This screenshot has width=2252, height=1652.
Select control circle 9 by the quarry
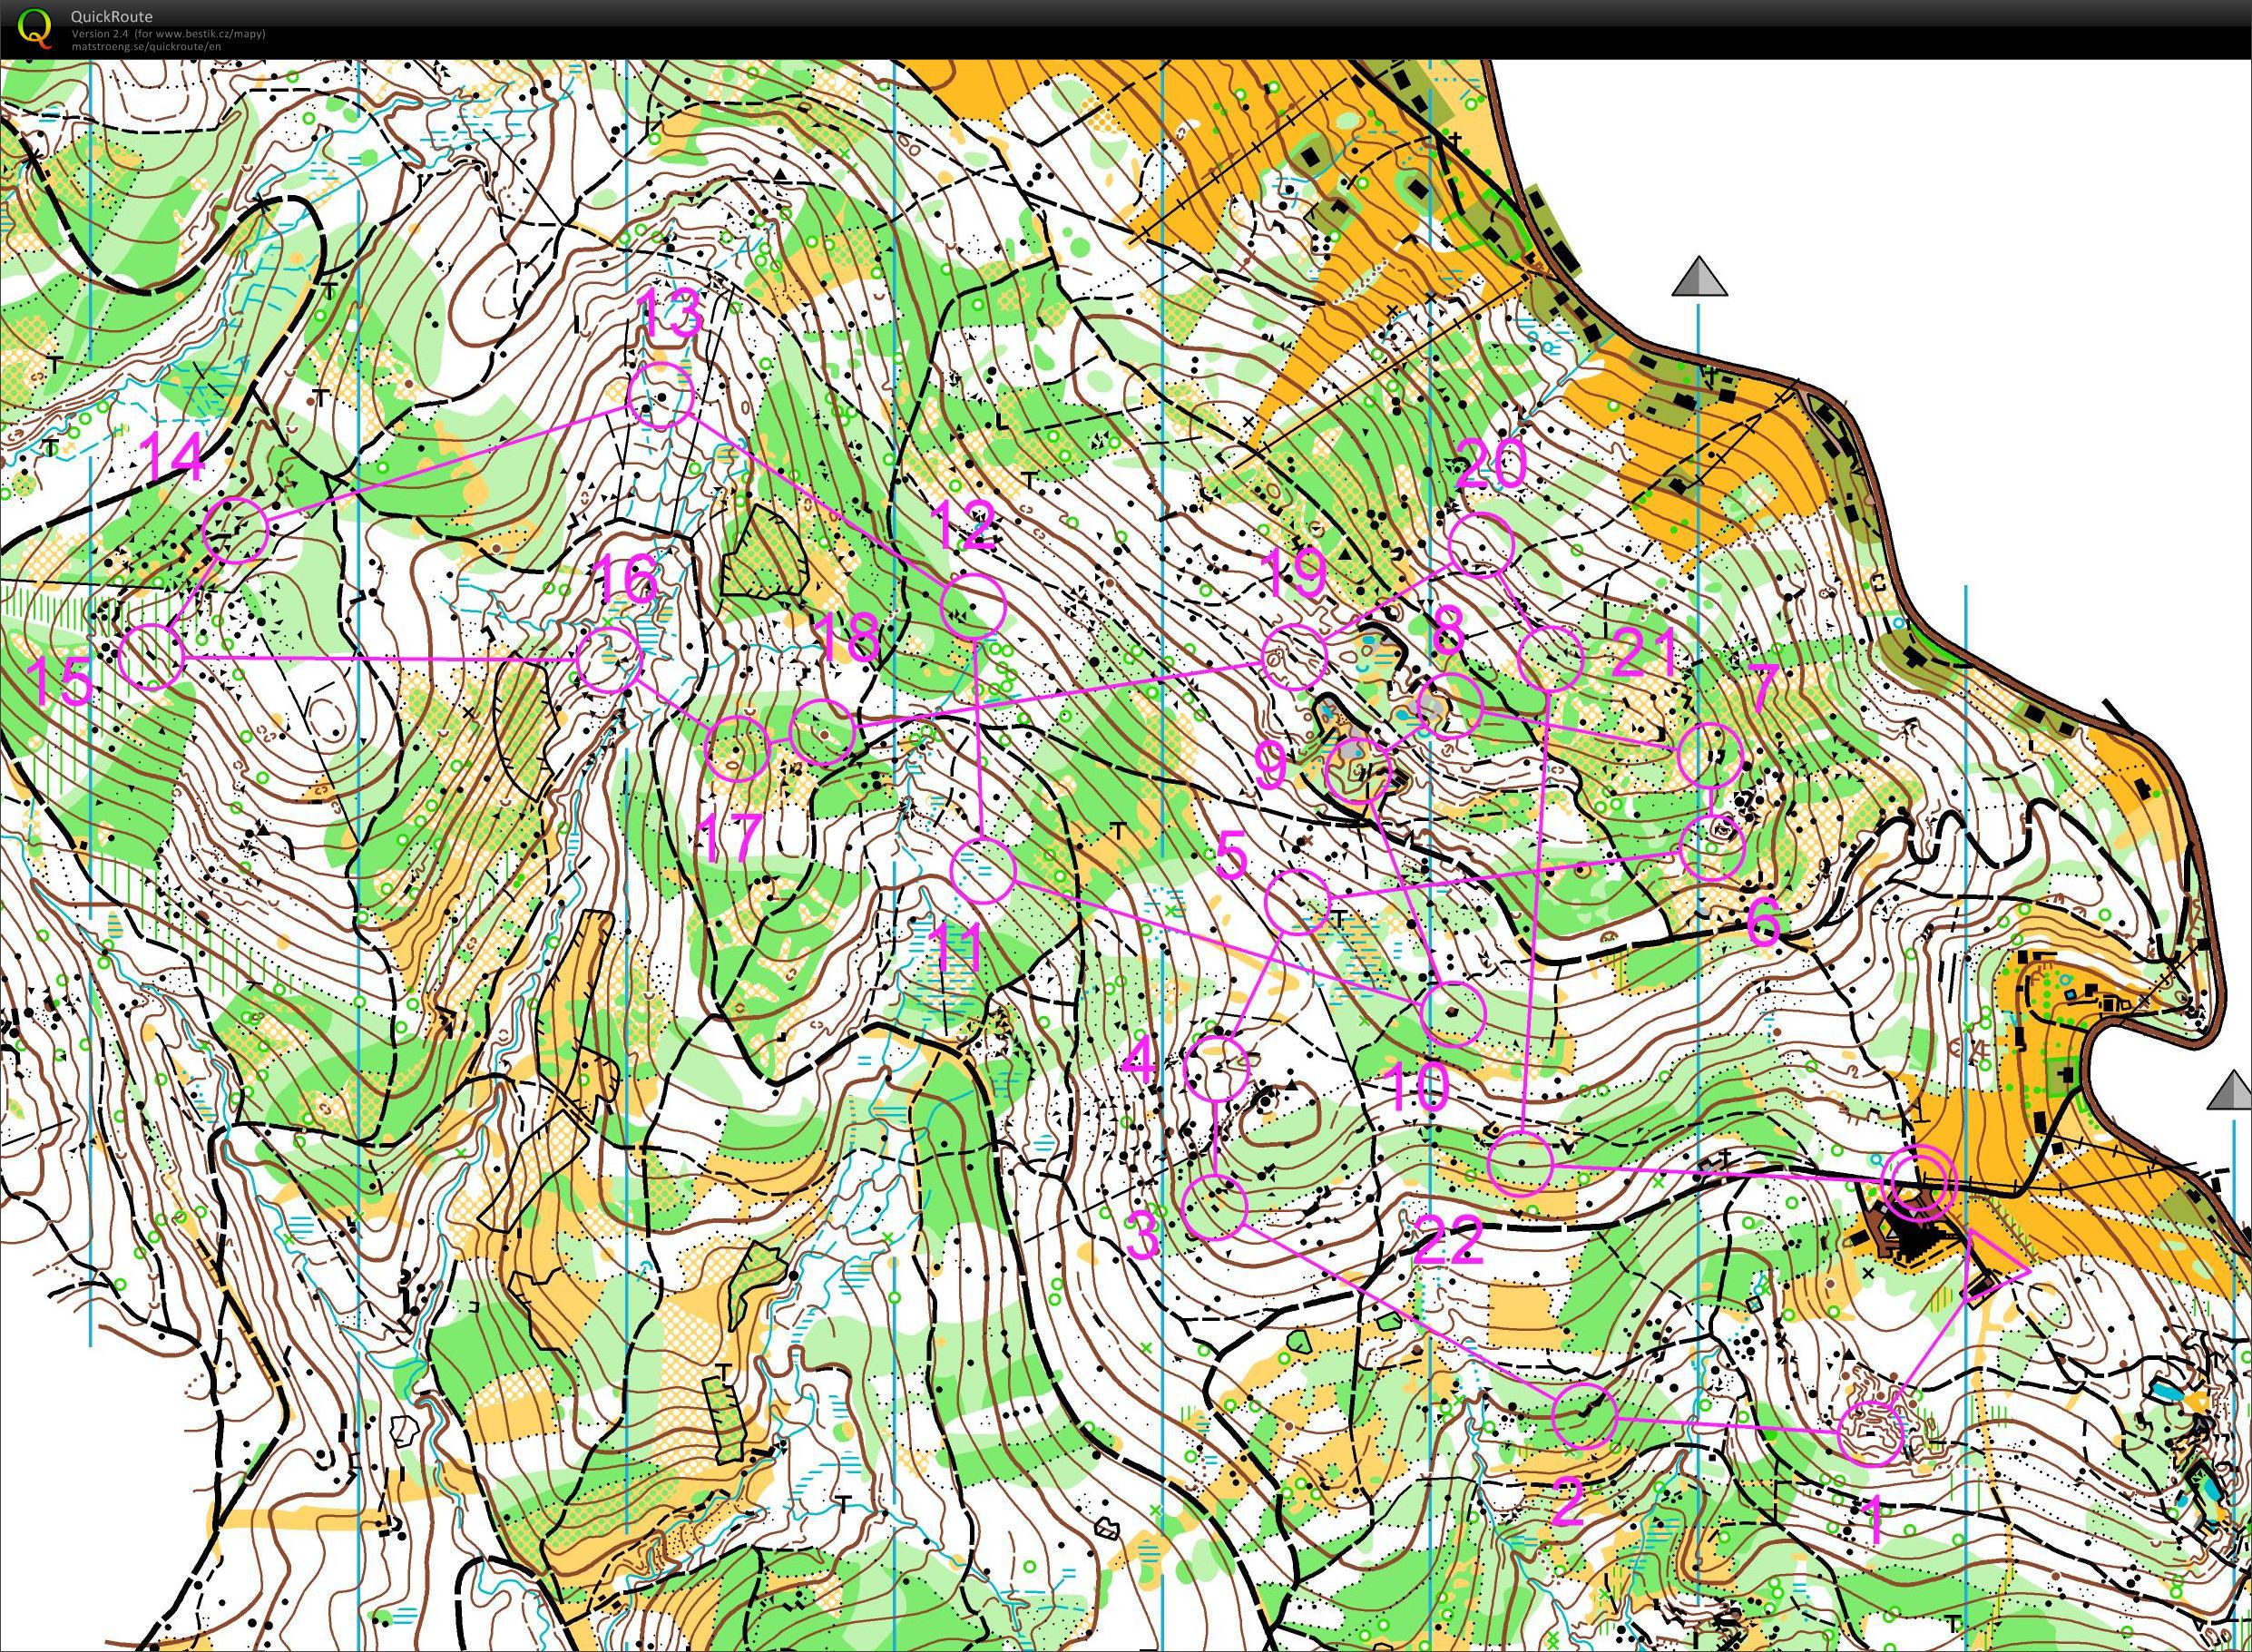coord(1359,771)
